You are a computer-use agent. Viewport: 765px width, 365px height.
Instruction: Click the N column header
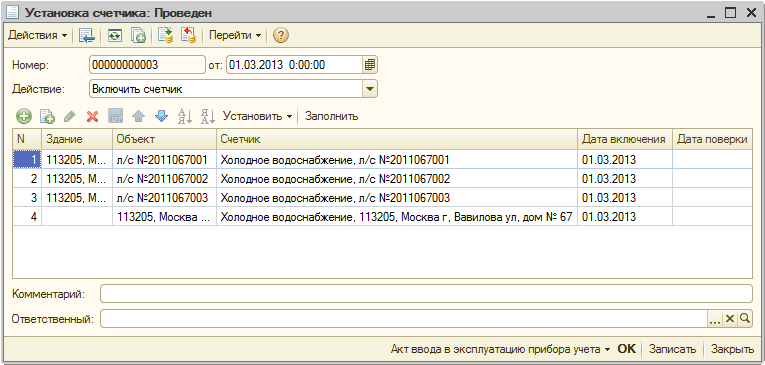coord(27,139)
